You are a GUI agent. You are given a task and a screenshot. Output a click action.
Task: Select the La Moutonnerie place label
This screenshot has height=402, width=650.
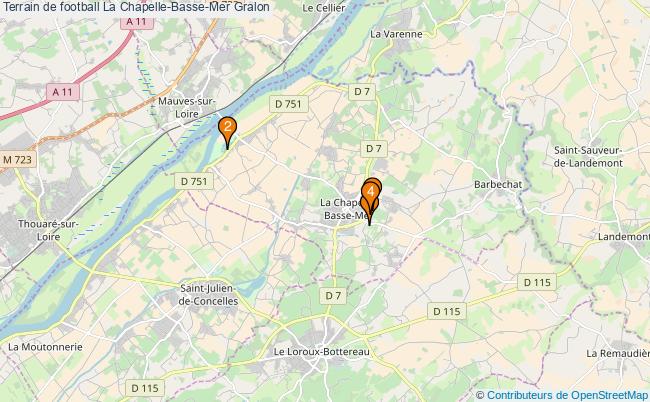(x=45, y=347)
